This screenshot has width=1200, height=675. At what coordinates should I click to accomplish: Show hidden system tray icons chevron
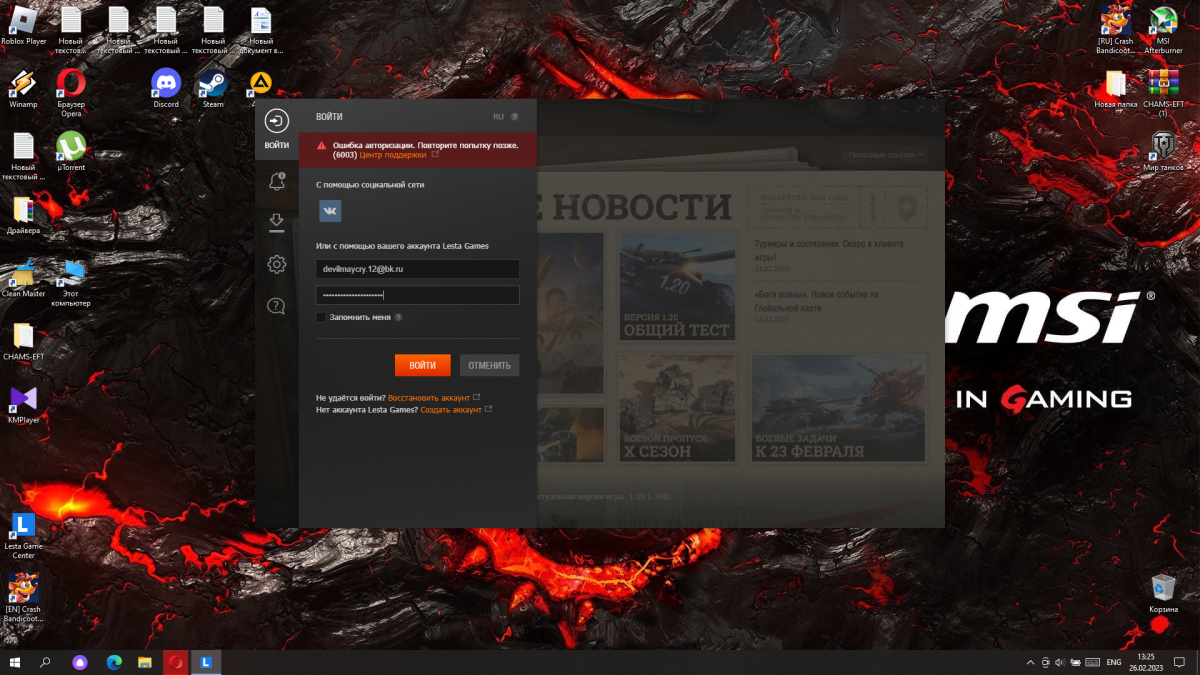[1031, 662]
